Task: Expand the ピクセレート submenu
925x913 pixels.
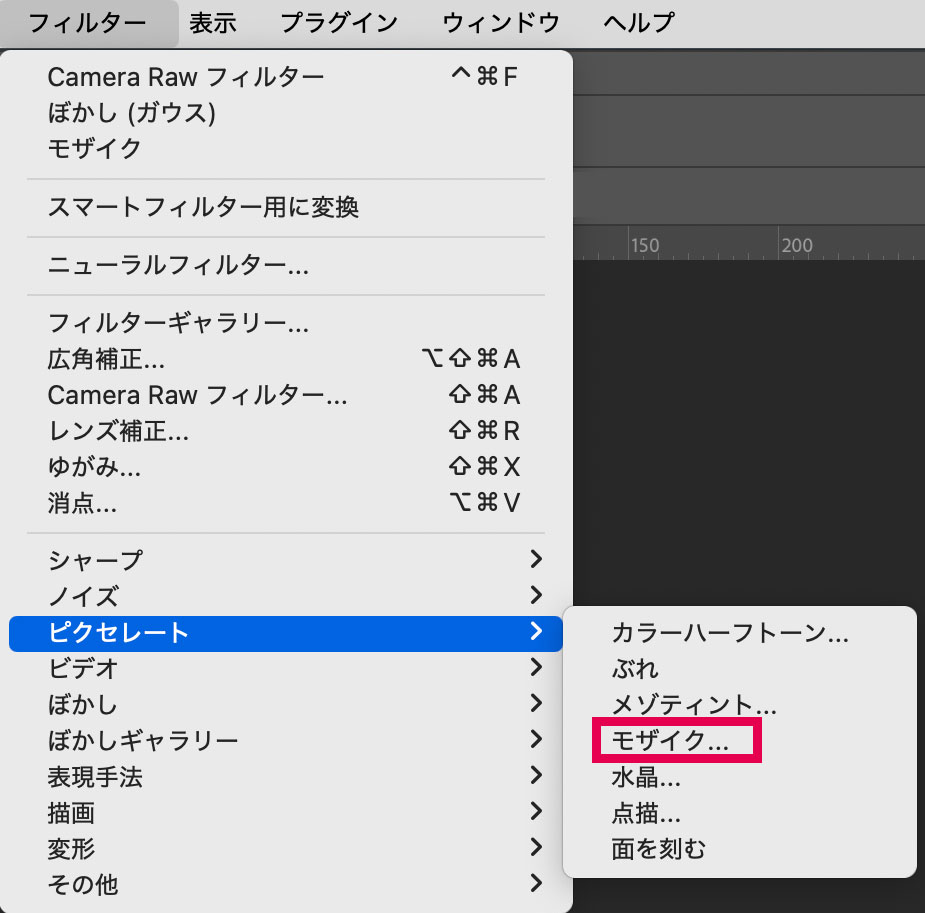Action: tap(286, 633)
